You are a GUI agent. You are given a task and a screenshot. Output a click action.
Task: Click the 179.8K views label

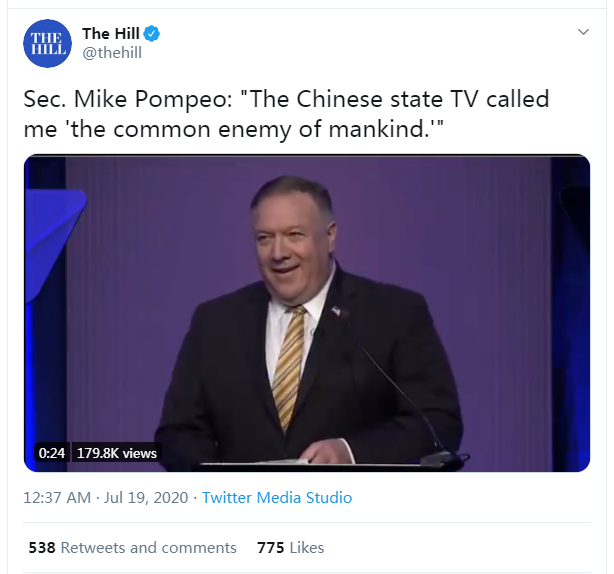[x=119, y=453]
